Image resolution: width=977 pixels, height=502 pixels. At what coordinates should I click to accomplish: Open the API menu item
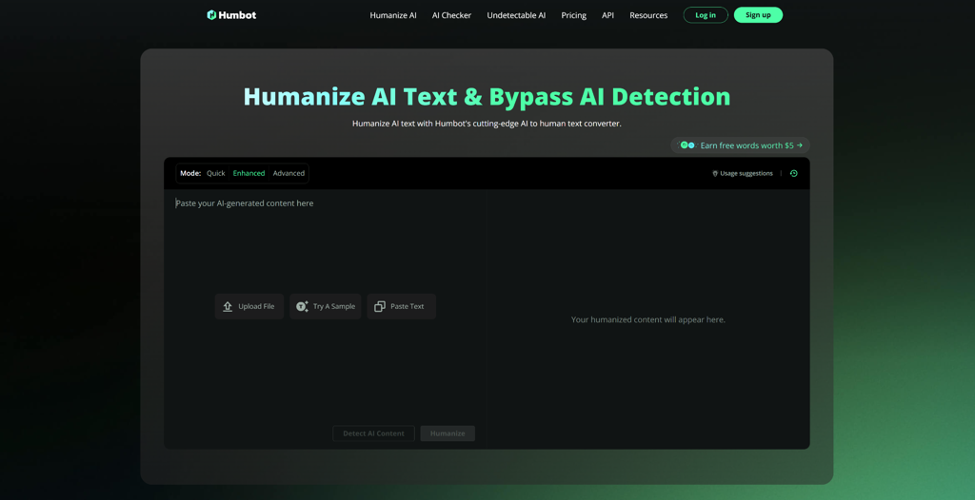608,16
